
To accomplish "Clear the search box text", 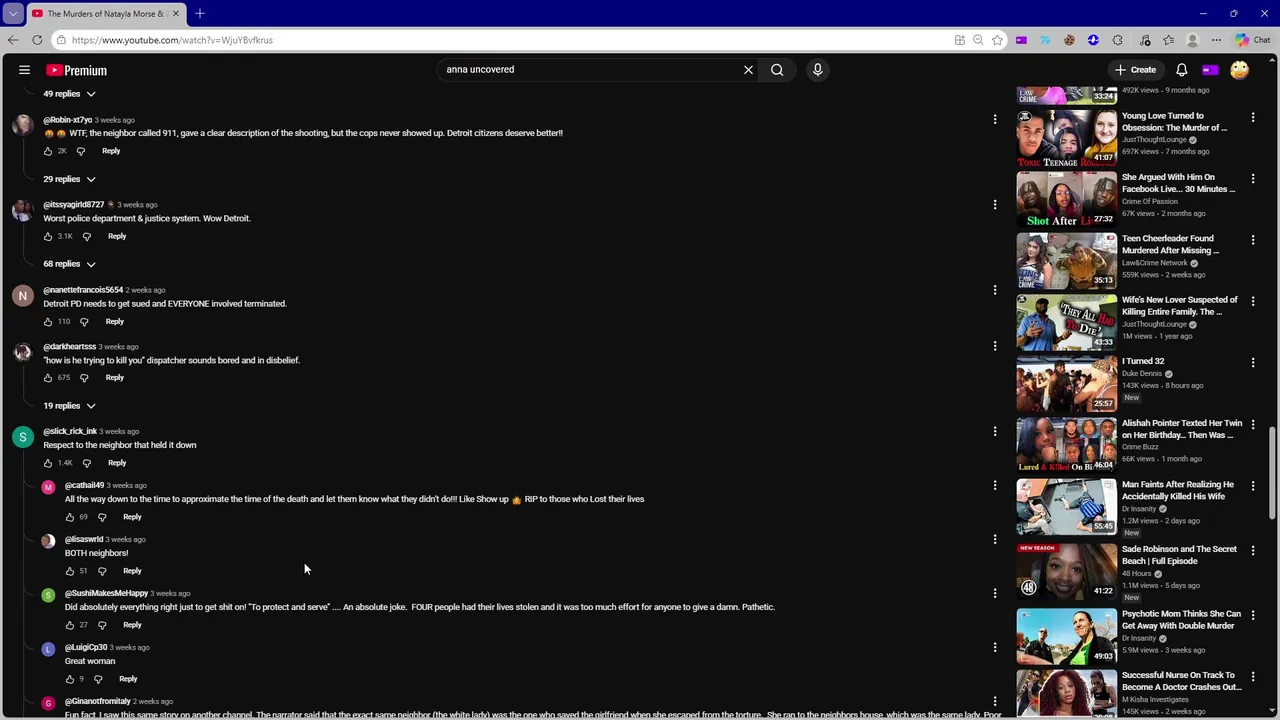I will point(748,70).
